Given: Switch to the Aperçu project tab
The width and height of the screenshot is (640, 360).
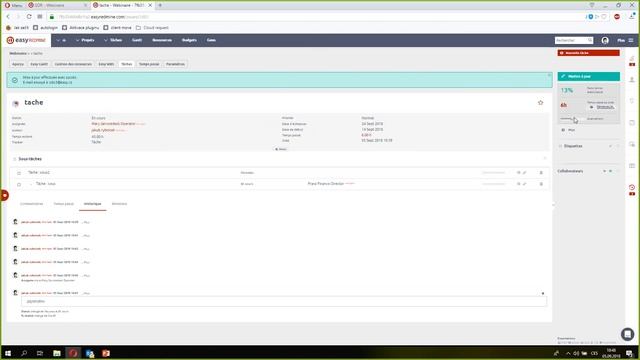Looking at the screenshot, I should coord(18,64).
